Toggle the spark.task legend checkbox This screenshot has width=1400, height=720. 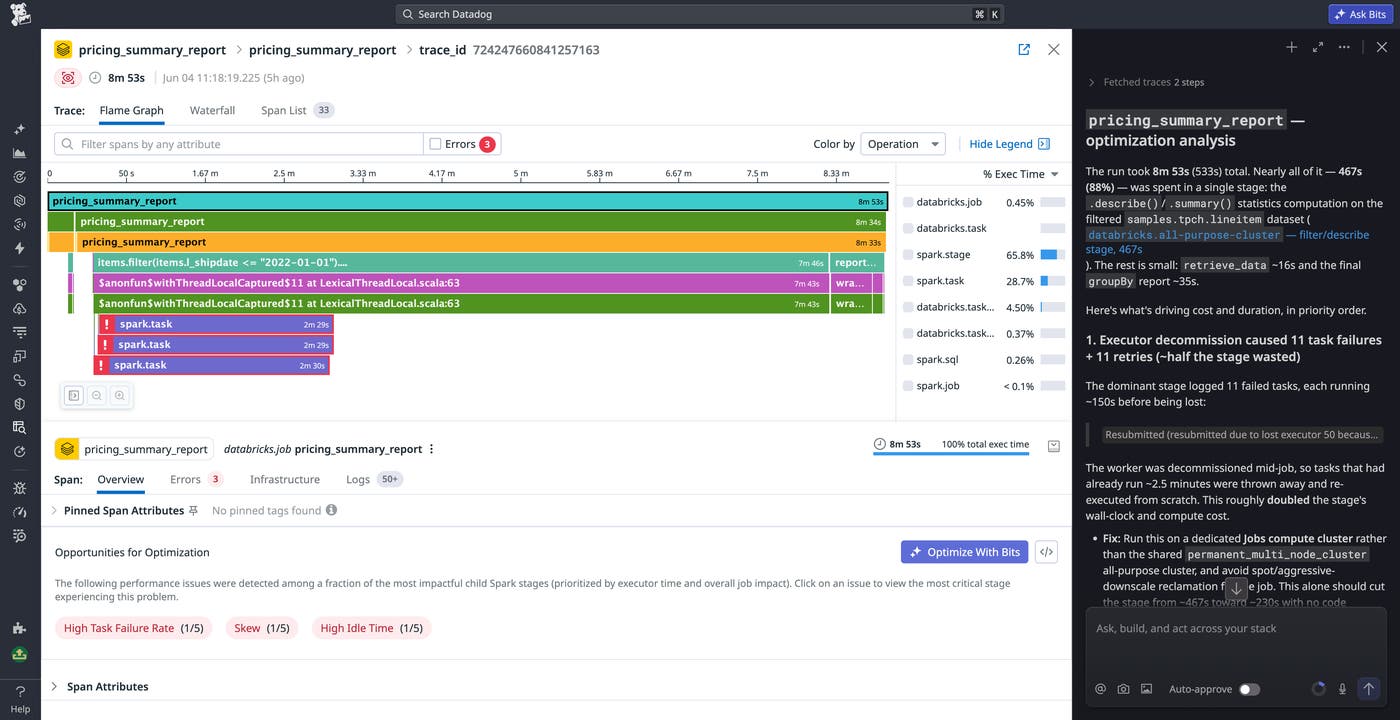(908, 281)
